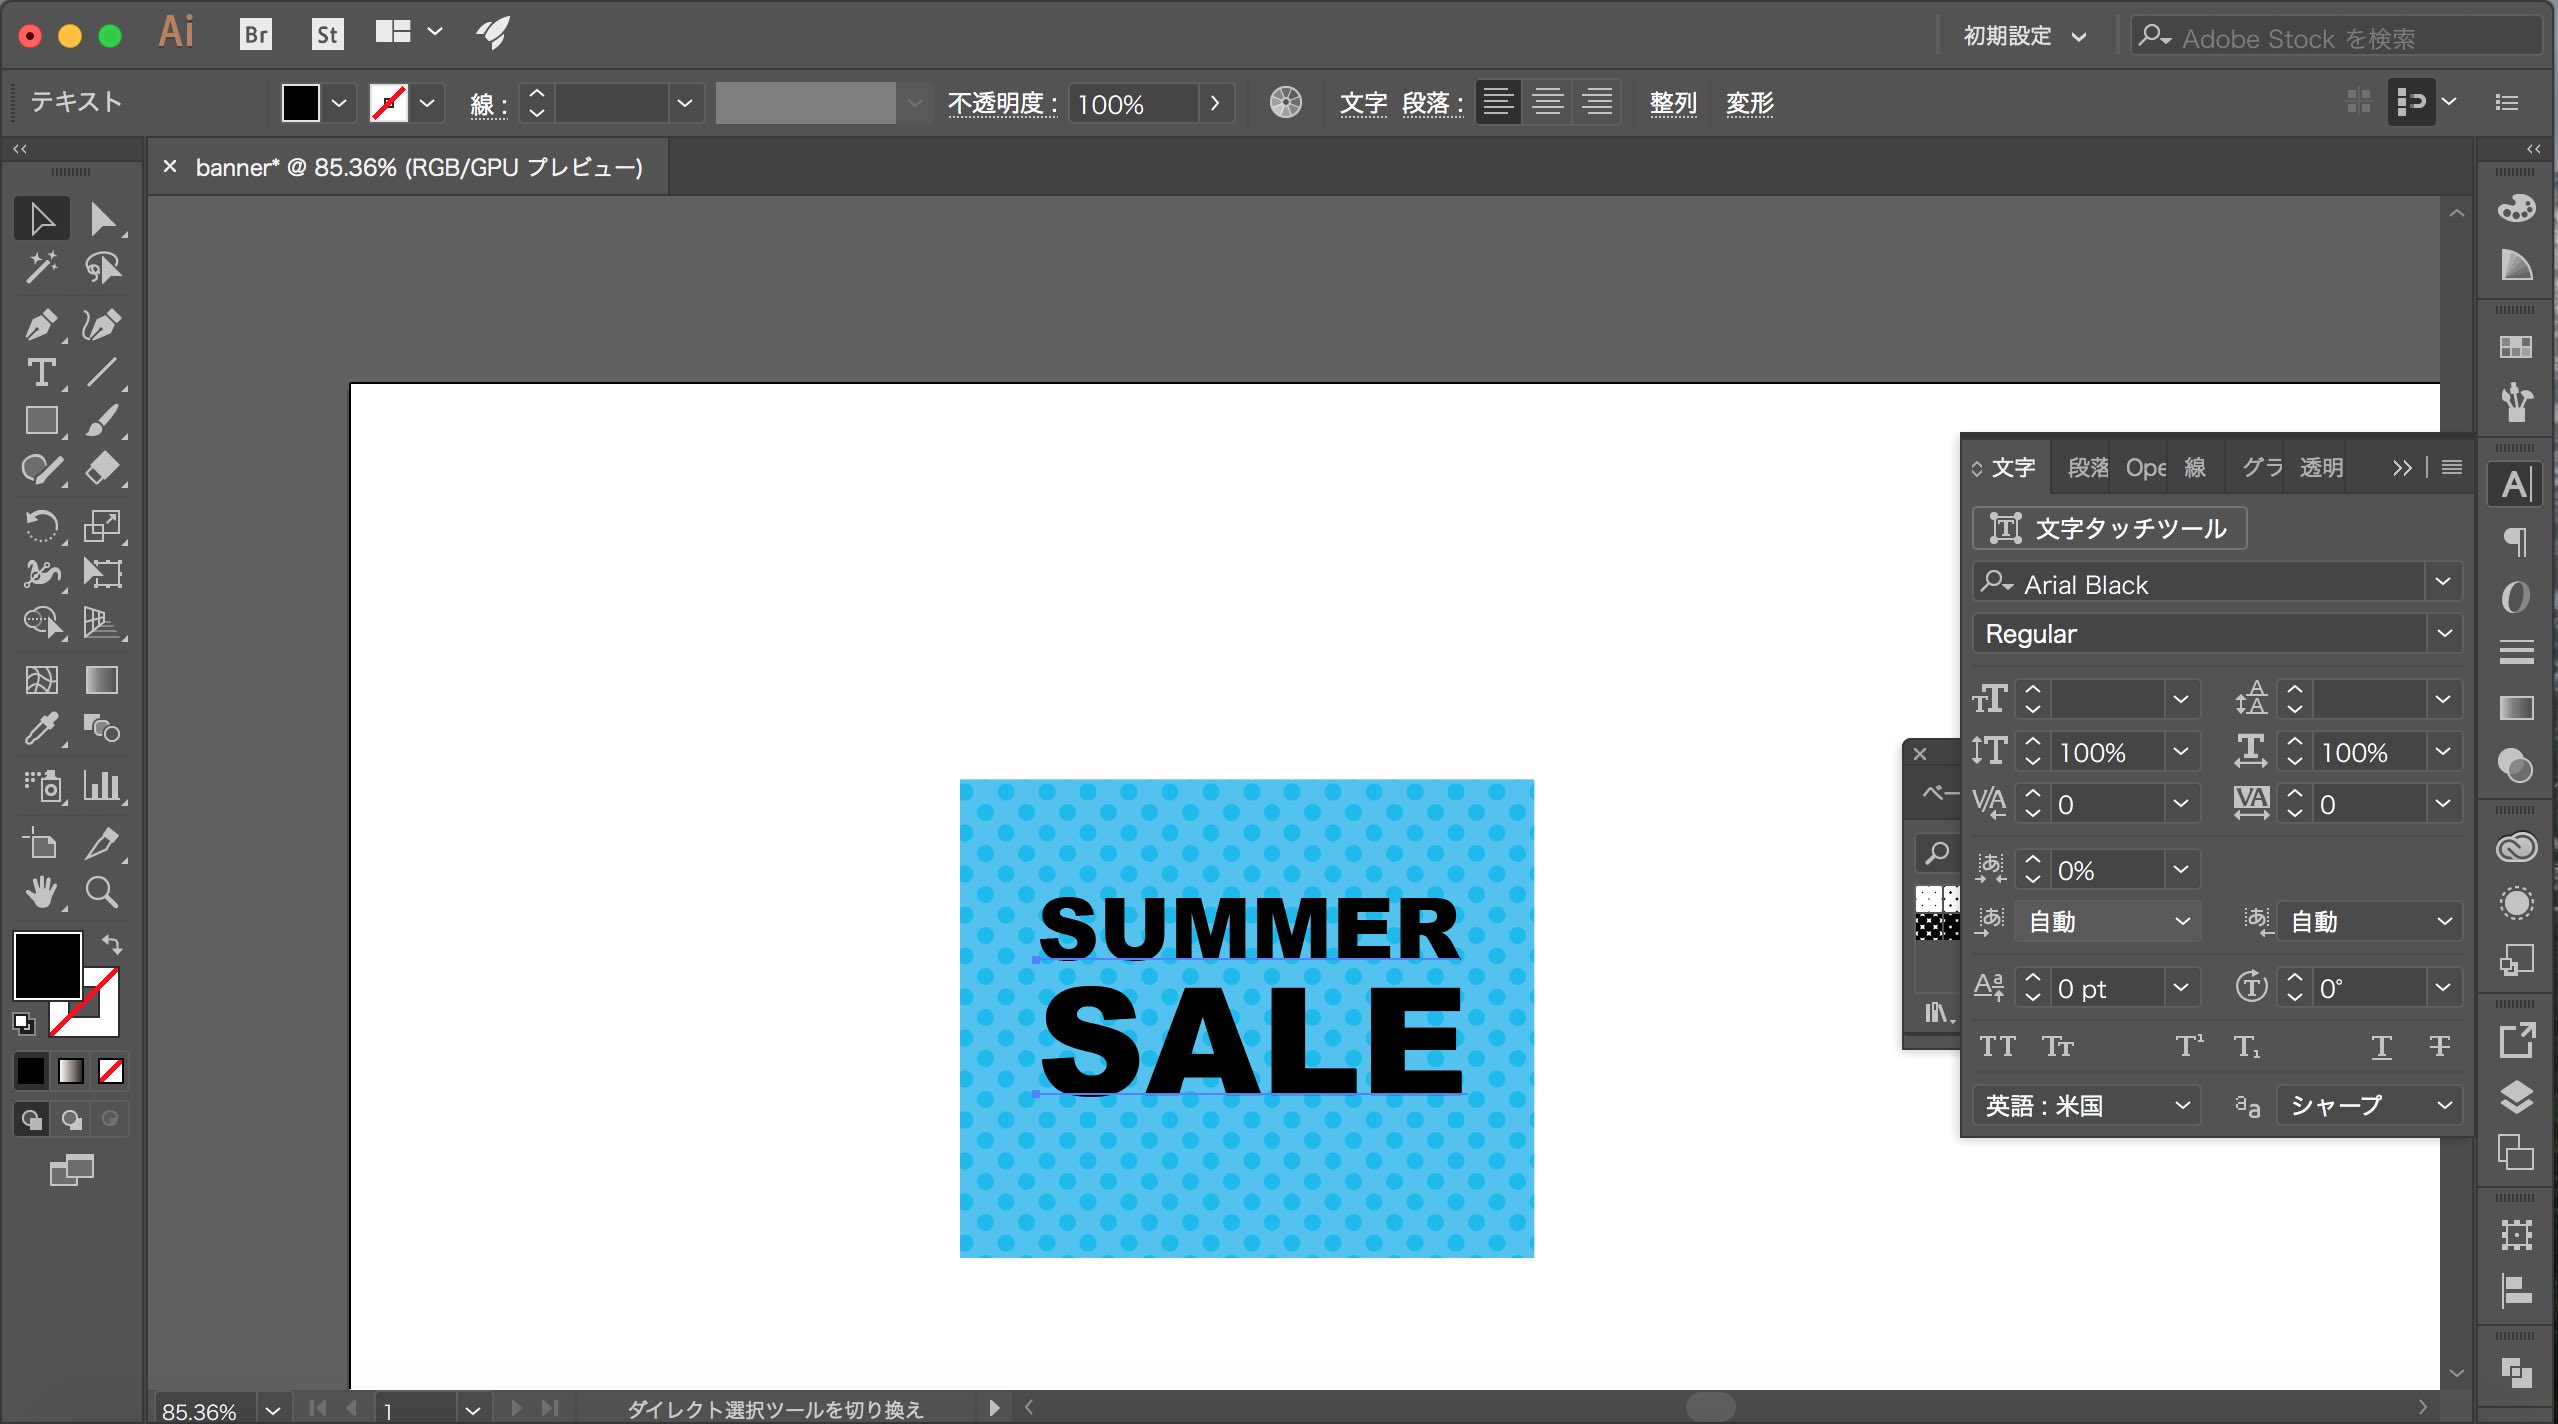Screen dimensions: 2558x1424
Task: Click the GPU performance rocket icon
Action: click(492, 33)
